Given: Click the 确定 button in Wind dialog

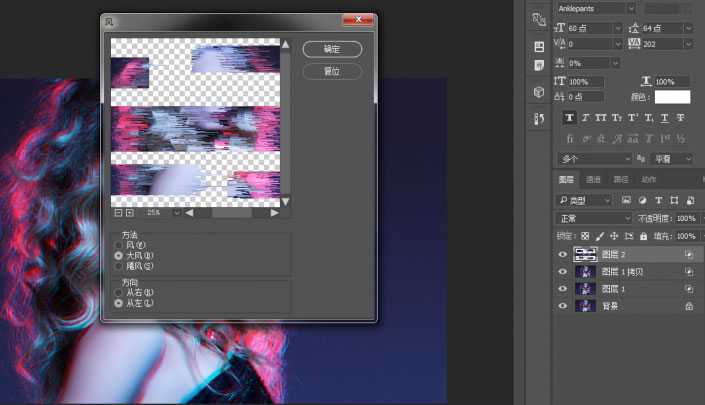Looking at the screenshot, I should pos(331,49).
